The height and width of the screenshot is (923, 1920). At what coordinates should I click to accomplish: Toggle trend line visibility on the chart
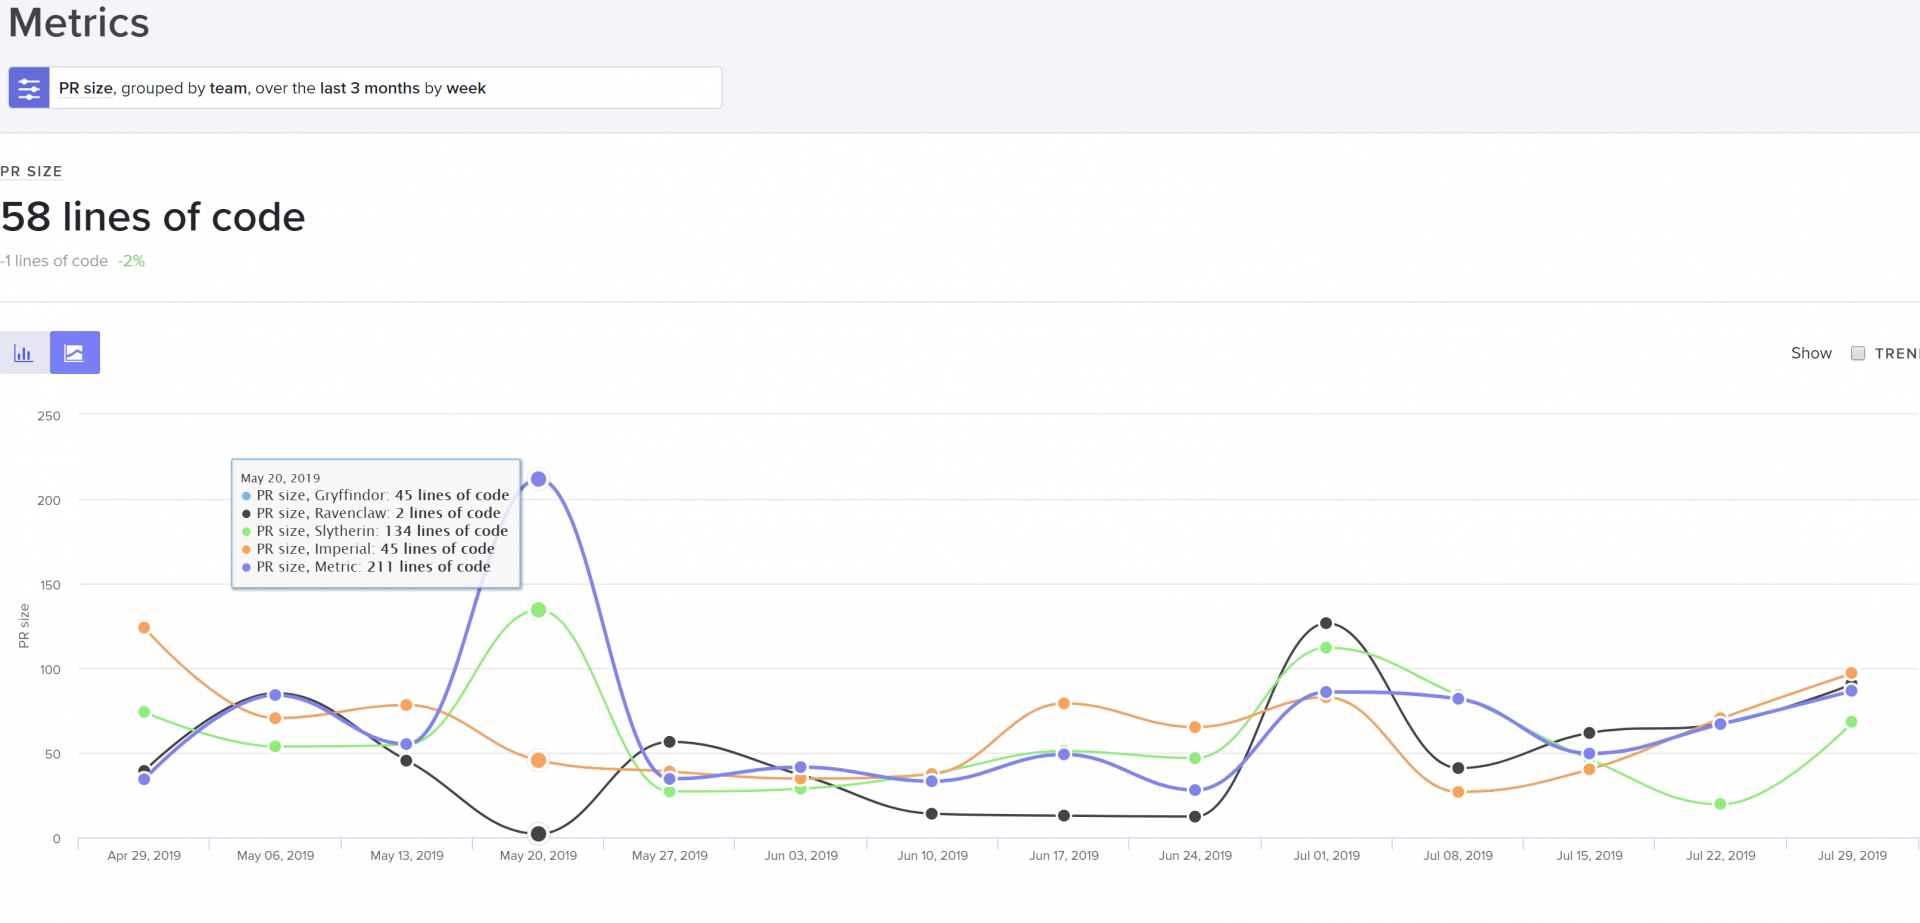1858,352
